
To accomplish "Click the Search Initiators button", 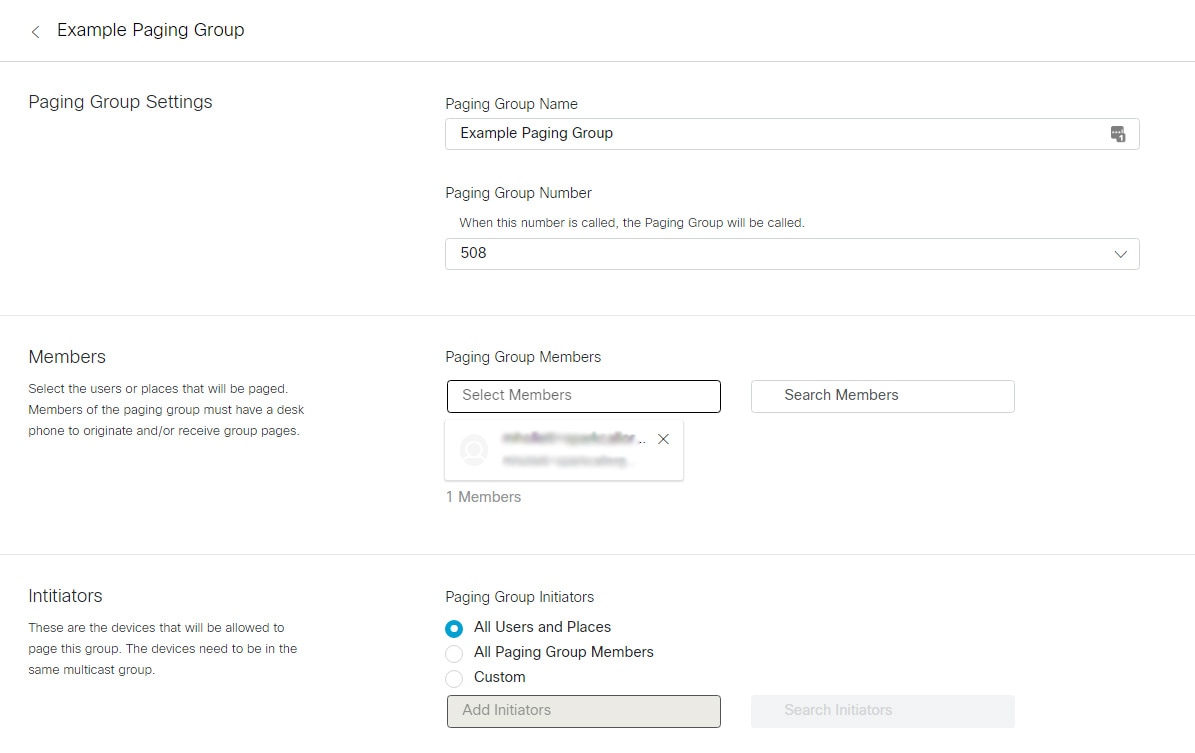I will 881,710.
